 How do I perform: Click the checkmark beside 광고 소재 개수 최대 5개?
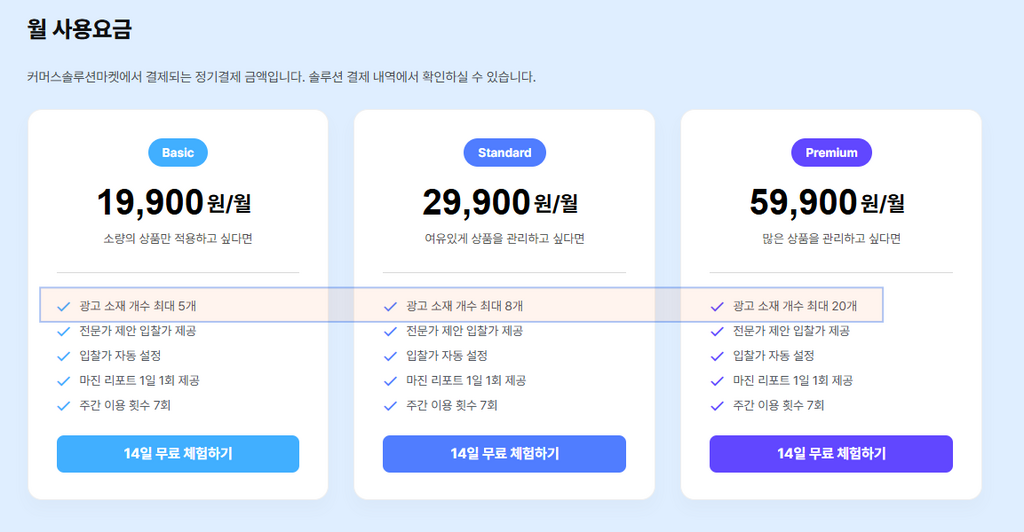click(x=63, y=307)
